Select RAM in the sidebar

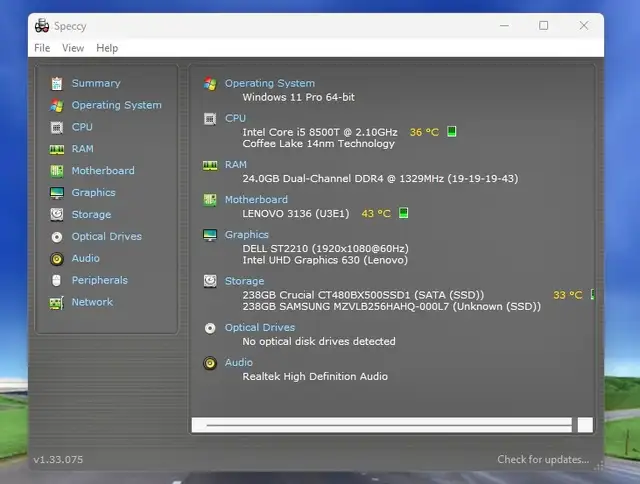pyautogui.click(x=82, y=149)
